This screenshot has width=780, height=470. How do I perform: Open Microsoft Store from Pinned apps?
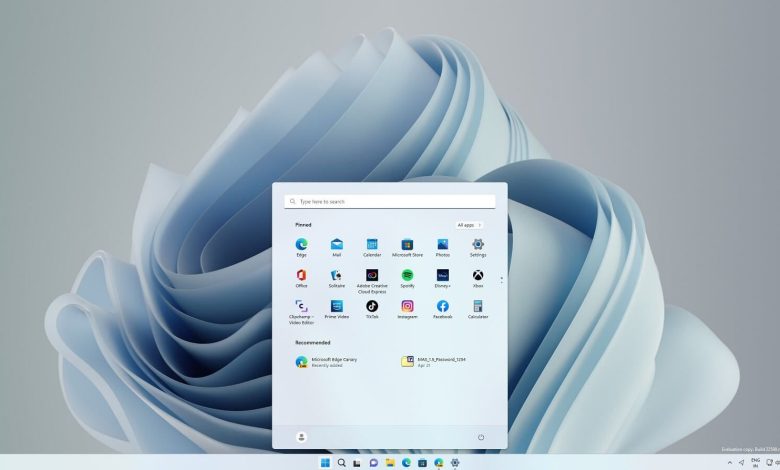[407, 247]
